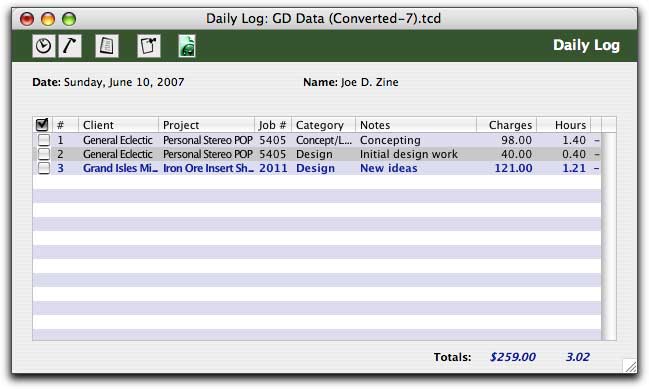Screen dimensions: 649x389
Task: Open the clock timer tool icon
Action: 43,46
